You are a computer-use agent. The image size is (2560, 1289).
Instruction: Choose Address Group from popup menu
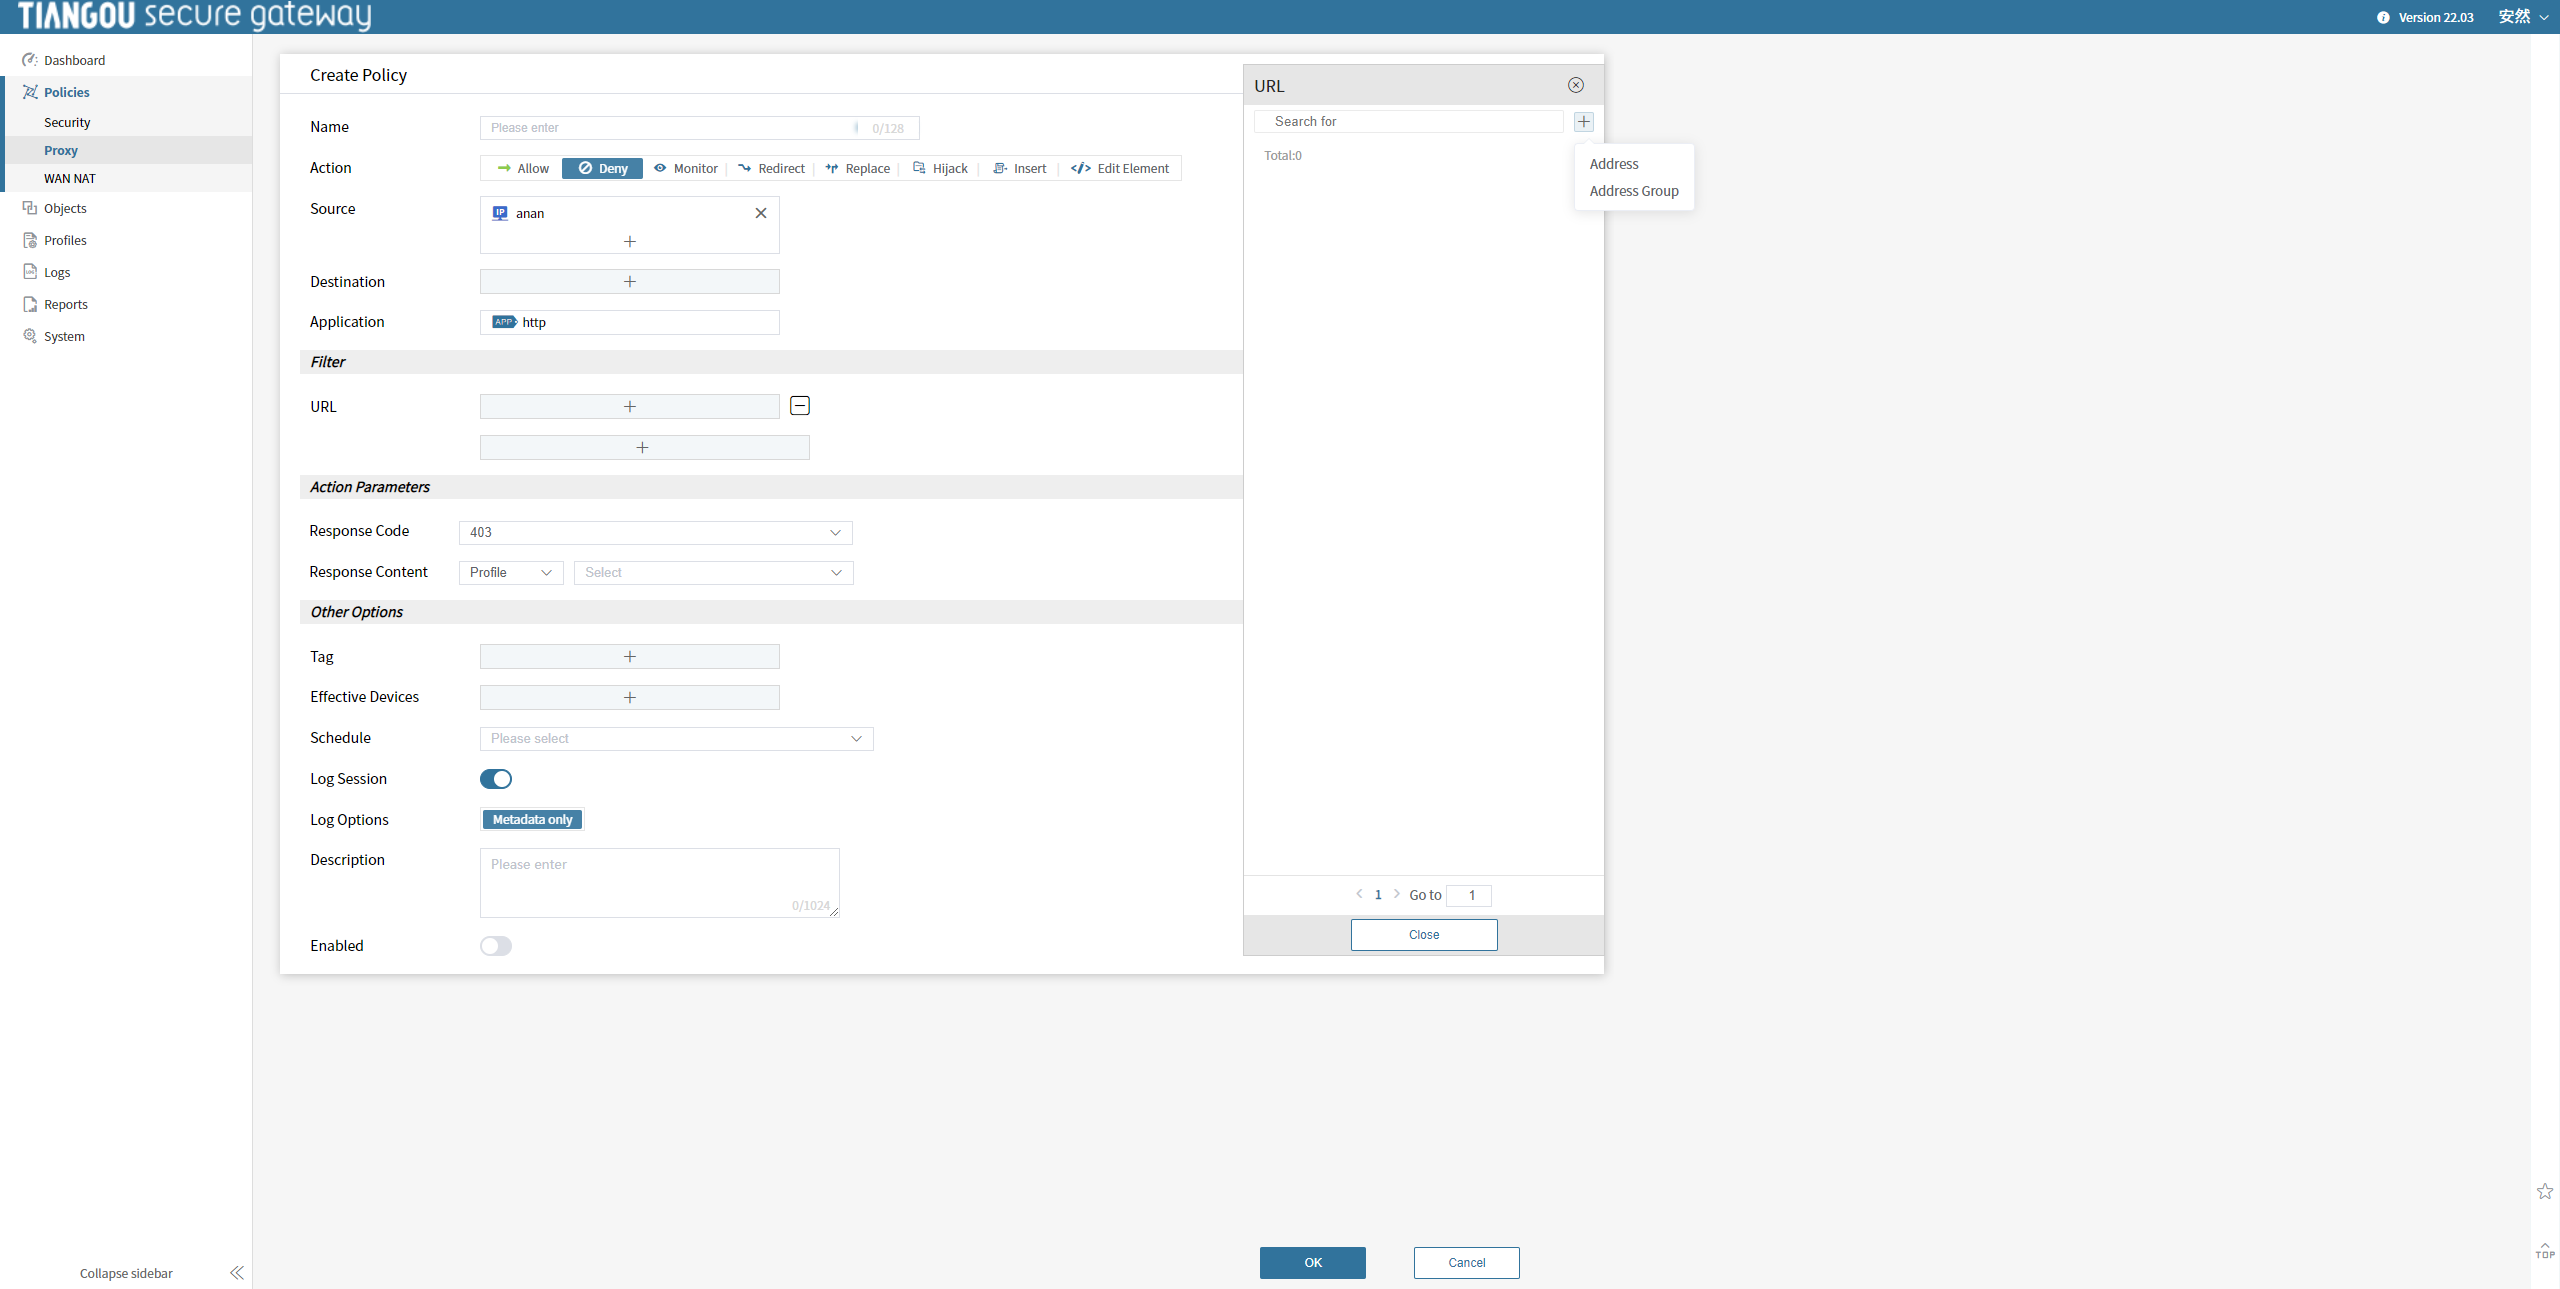pos(1633,191)
